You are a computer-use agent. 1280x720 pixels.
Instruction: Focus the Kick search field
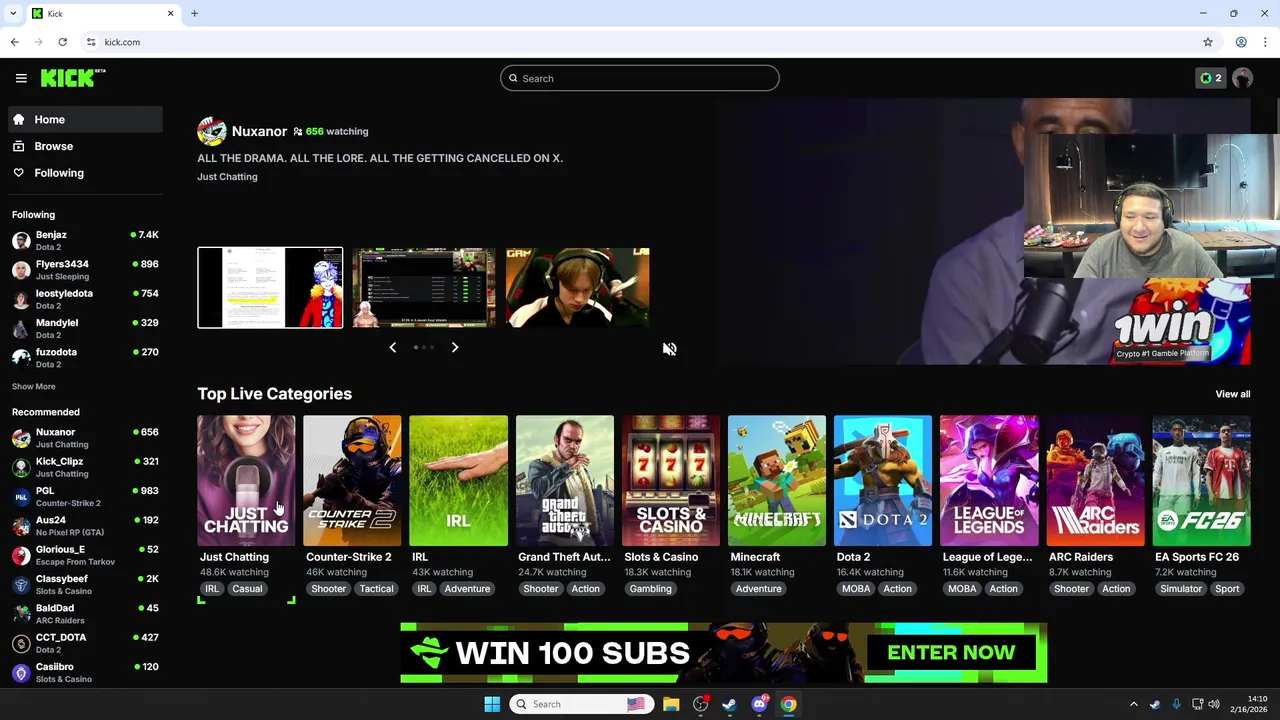640,78
